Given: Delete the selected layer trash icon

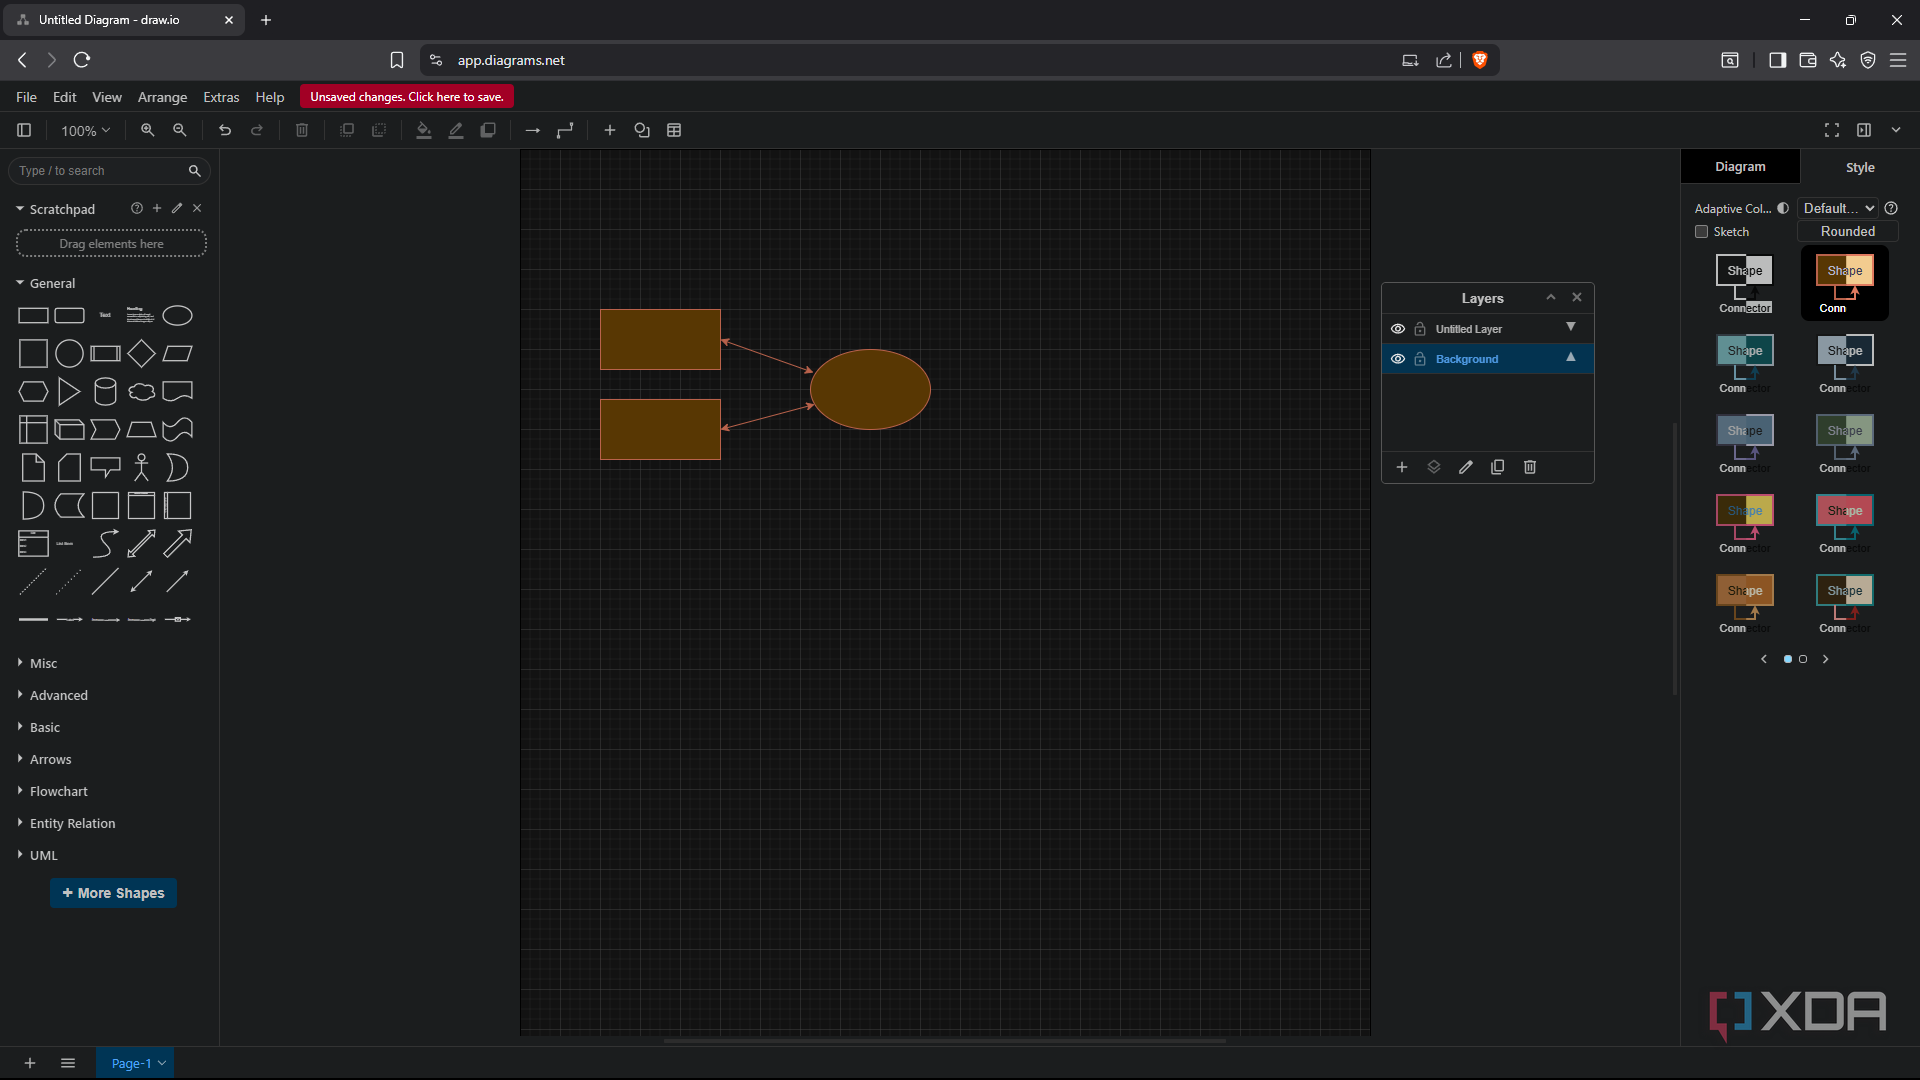Looking at the screenshot, I should tap(1530, 467).
